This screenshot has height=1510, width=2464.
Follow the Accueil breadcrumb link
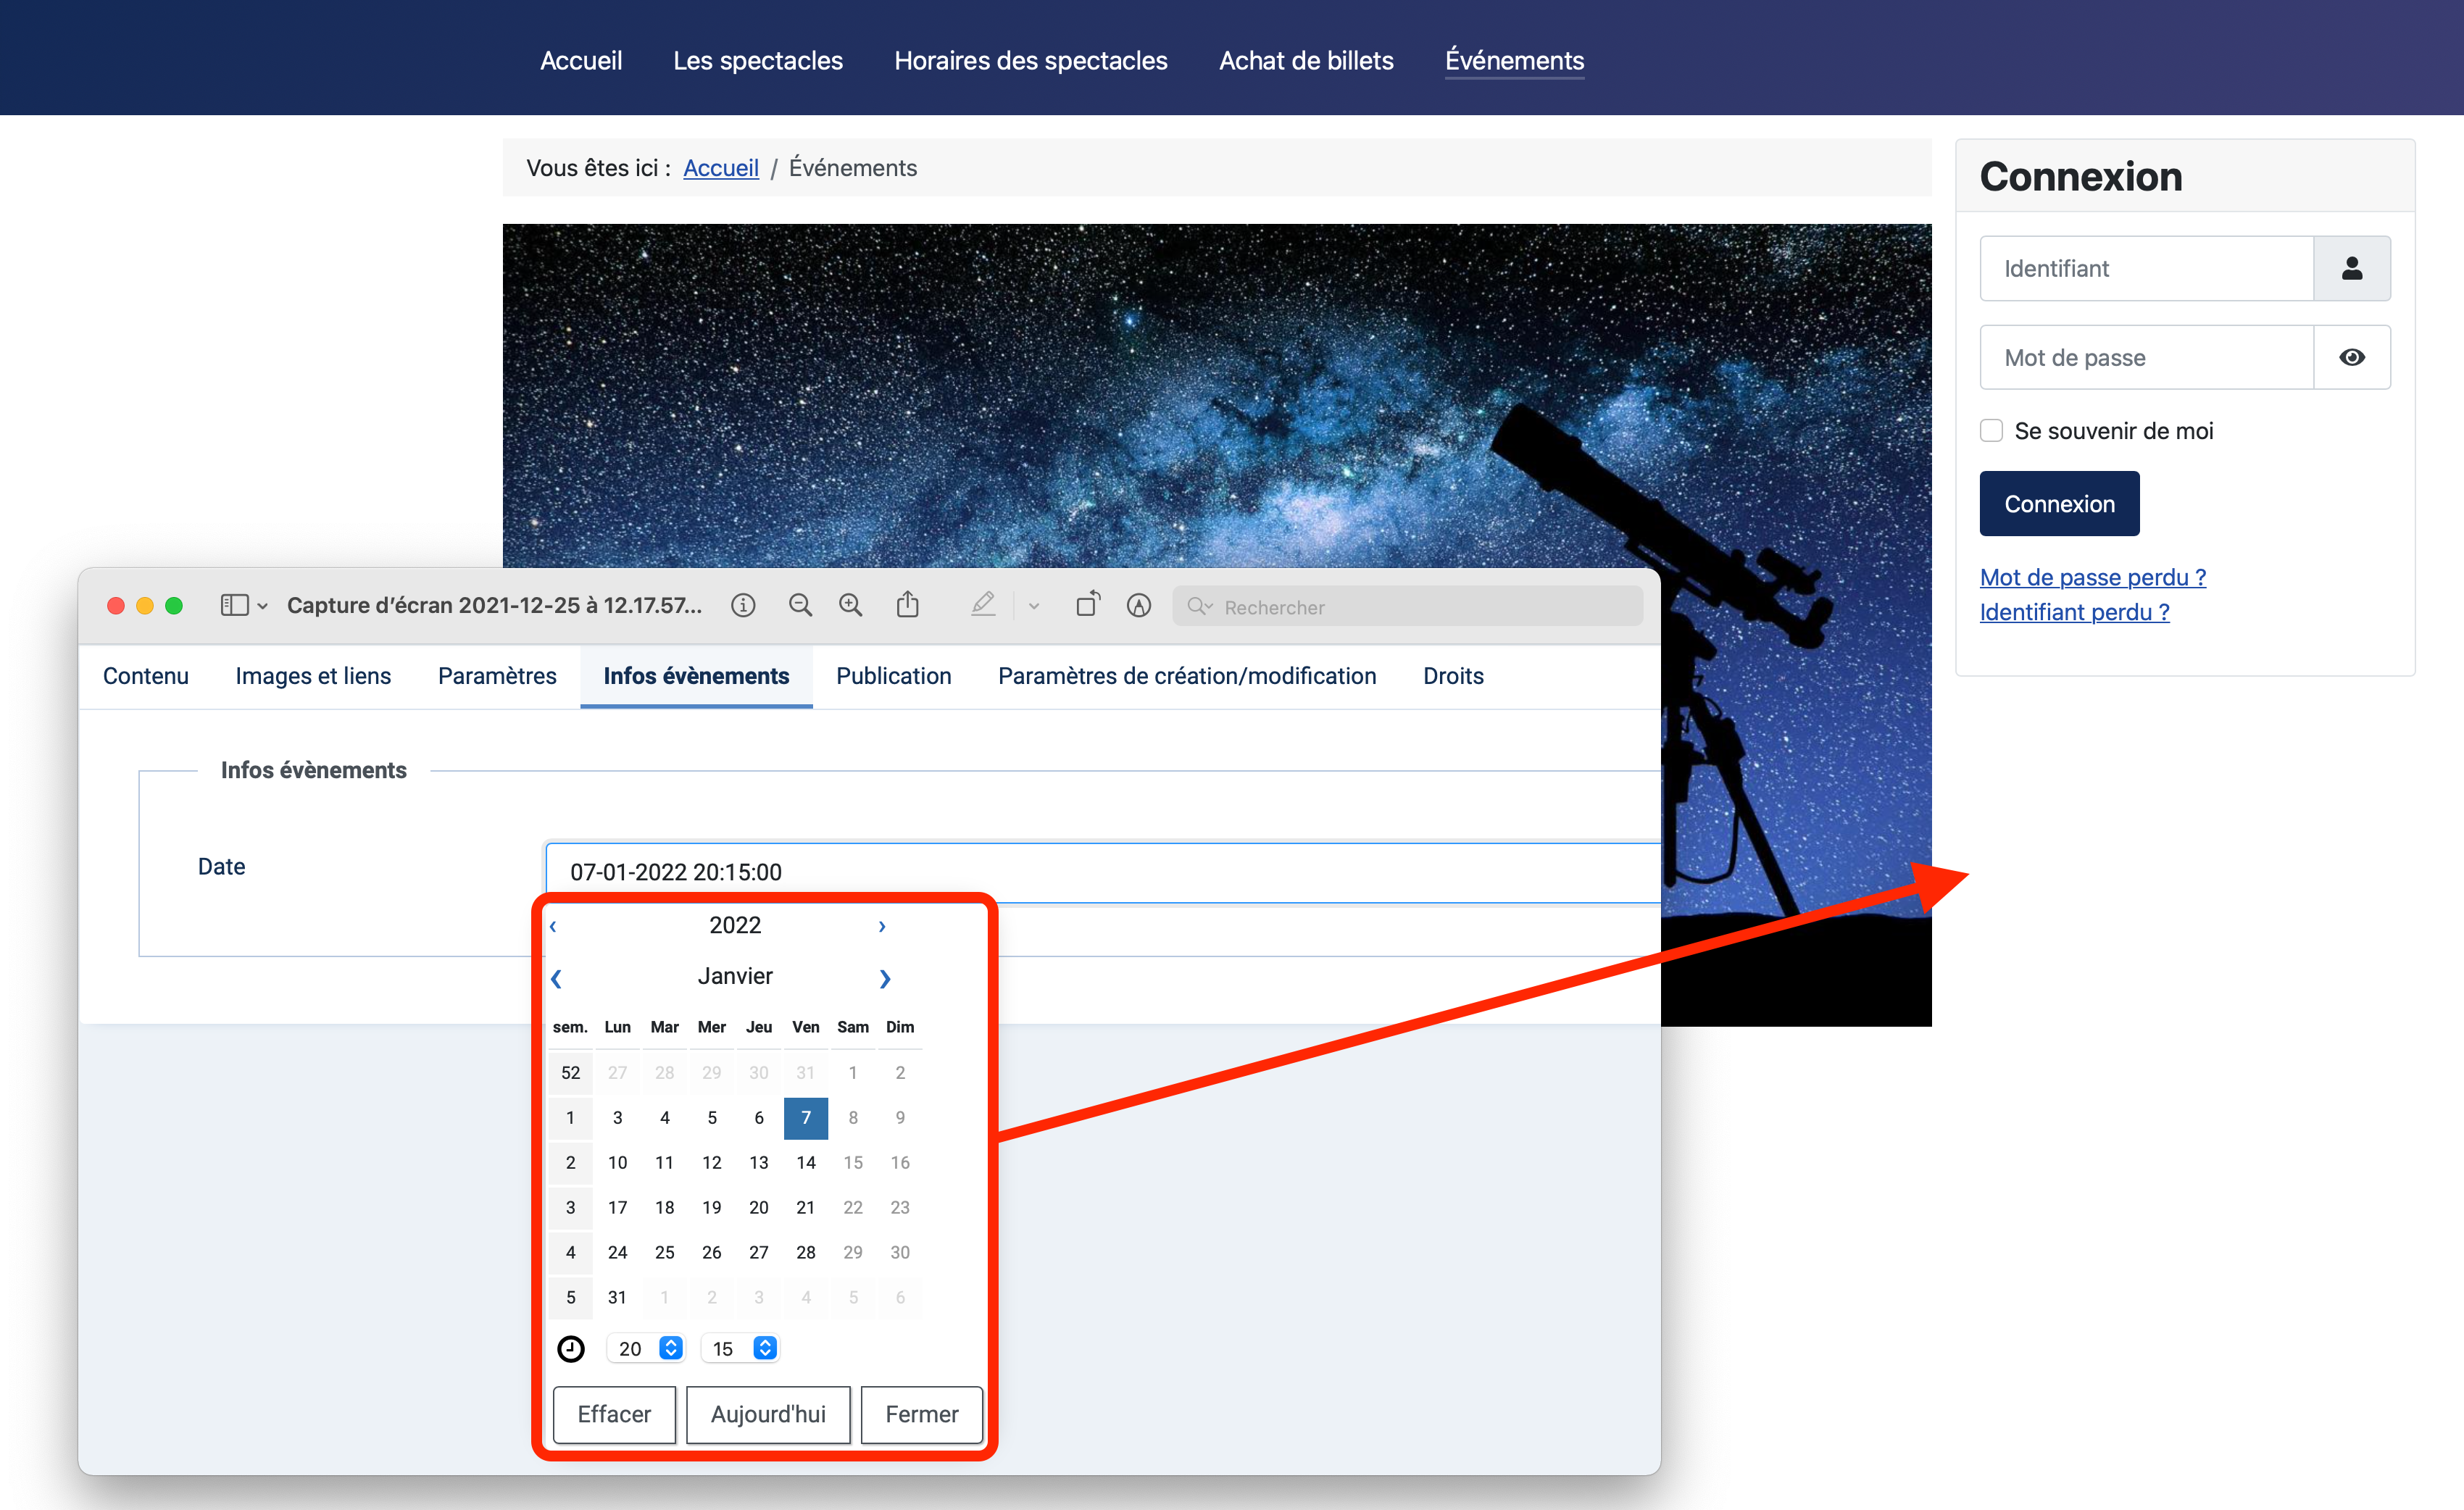[720, 168]
